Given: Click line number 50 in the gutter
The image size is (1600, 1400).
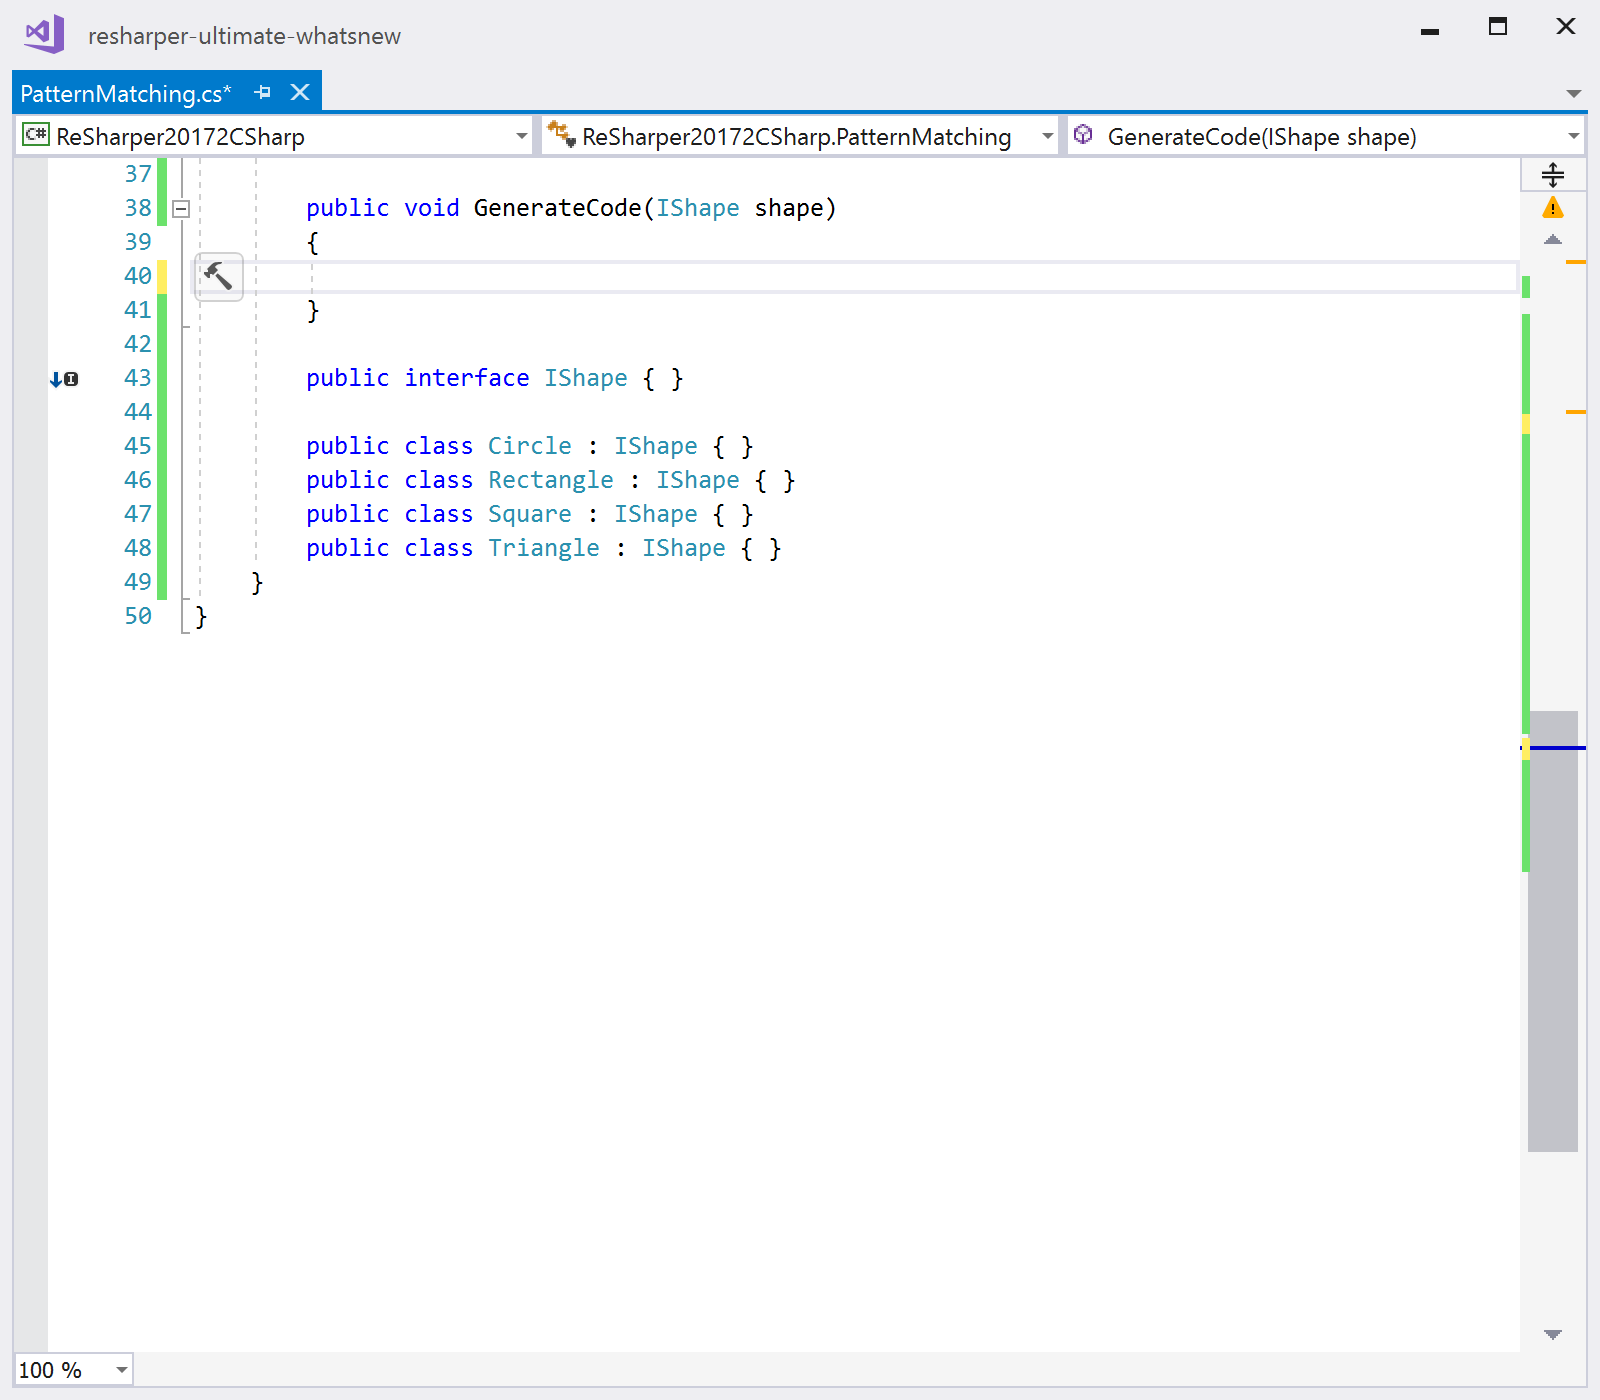Looking at the screenshot, I should tap(138, 616).
